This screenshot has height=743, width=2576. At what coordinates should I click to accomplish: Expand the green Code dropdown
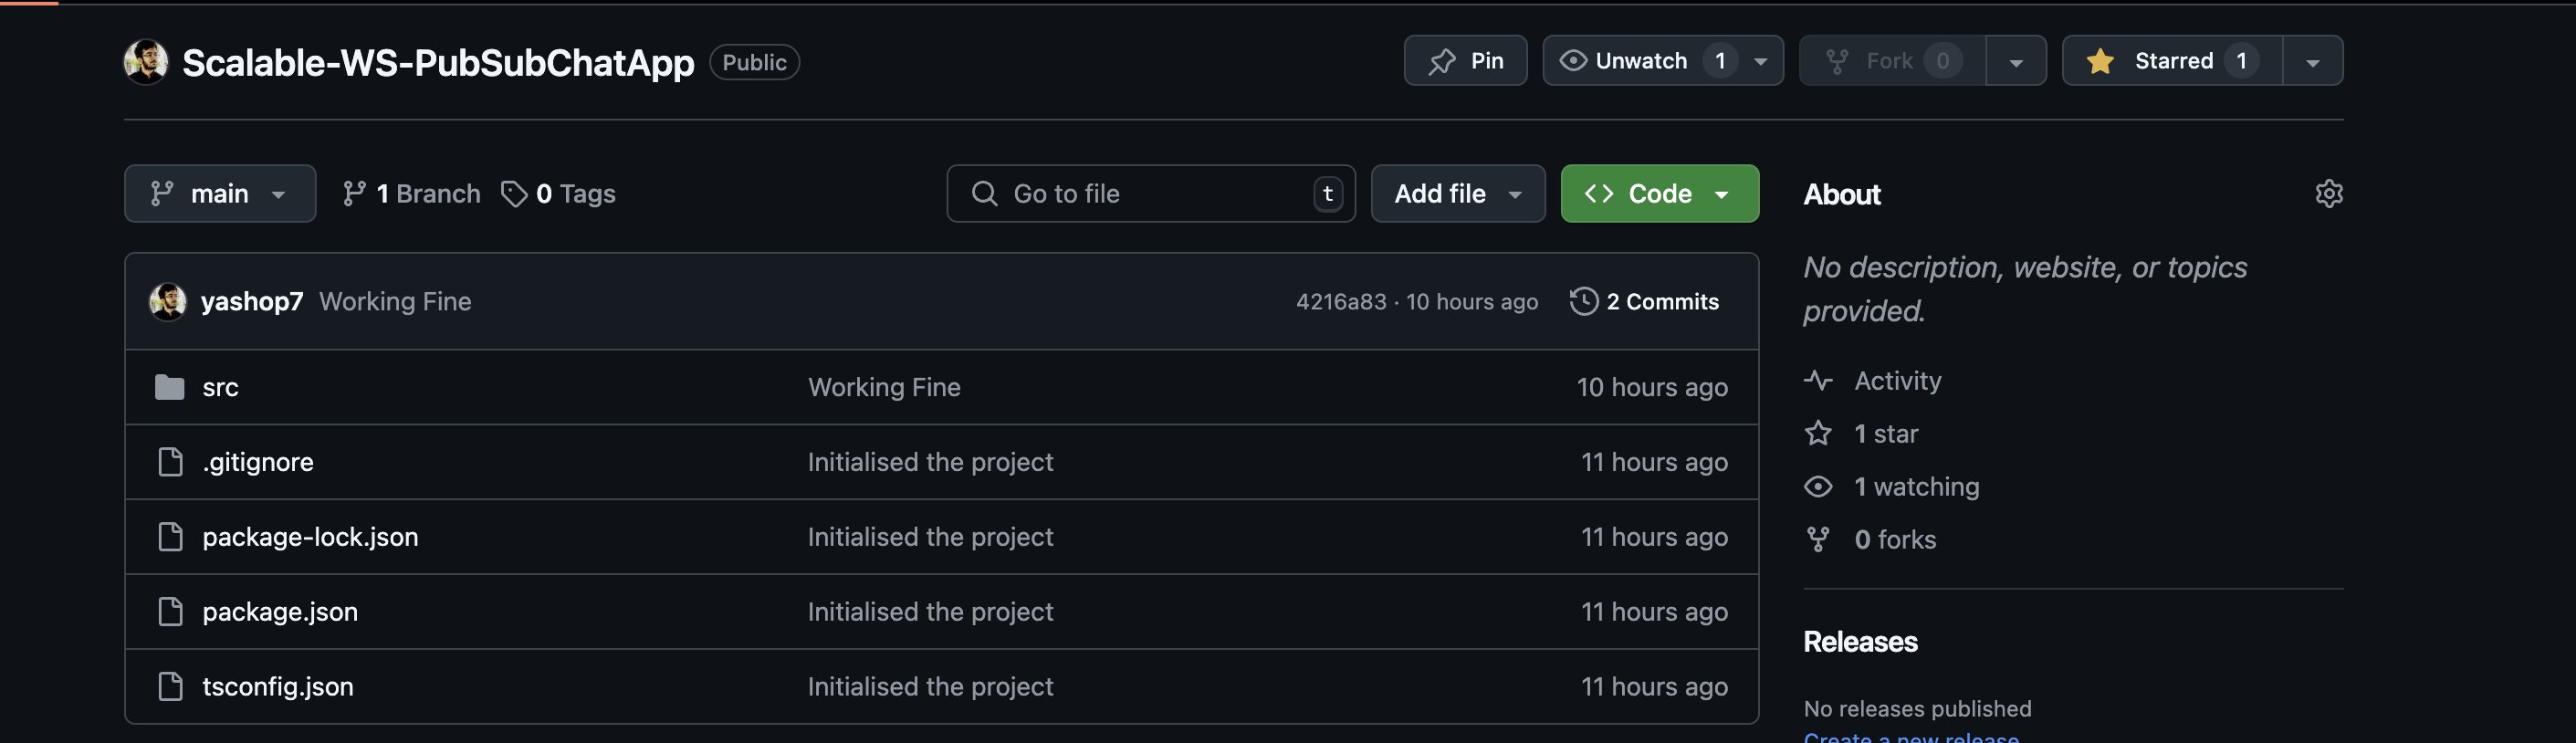click(x=1659, y=194)
